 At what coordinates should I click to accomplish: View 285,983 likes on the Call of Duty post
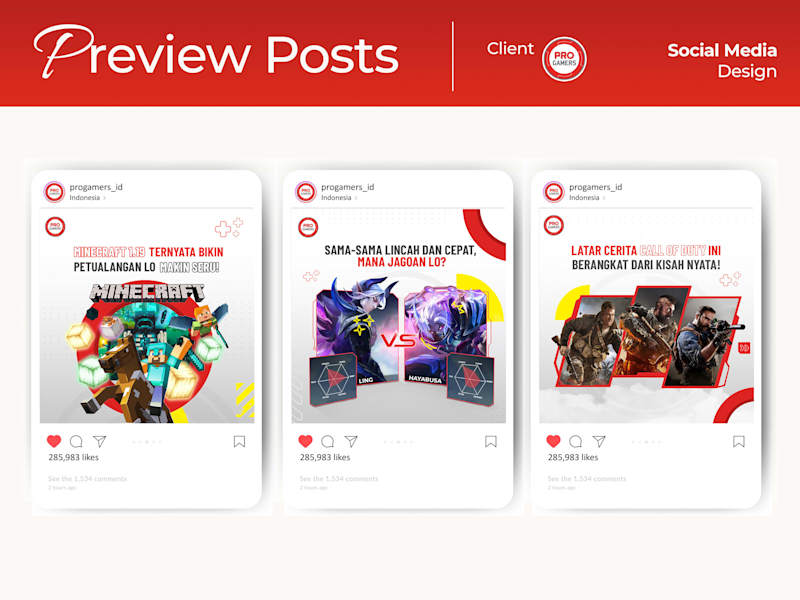click(573, 457)
